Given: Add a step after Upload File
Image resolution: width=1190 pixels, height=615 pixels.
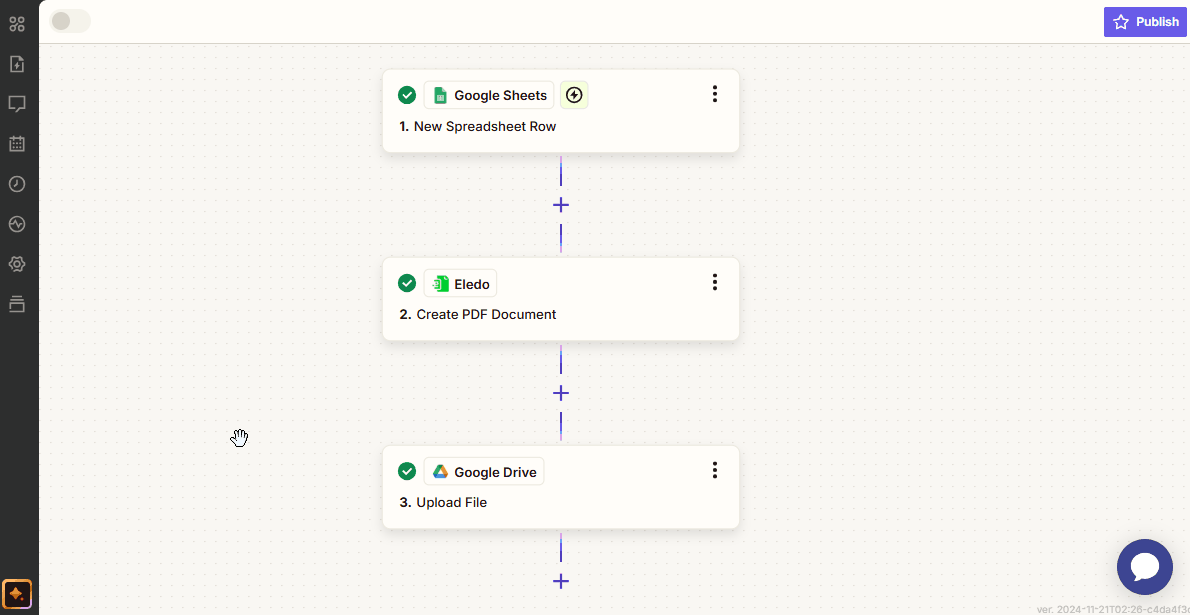Looking at the screenshot, I should (561, 581).
